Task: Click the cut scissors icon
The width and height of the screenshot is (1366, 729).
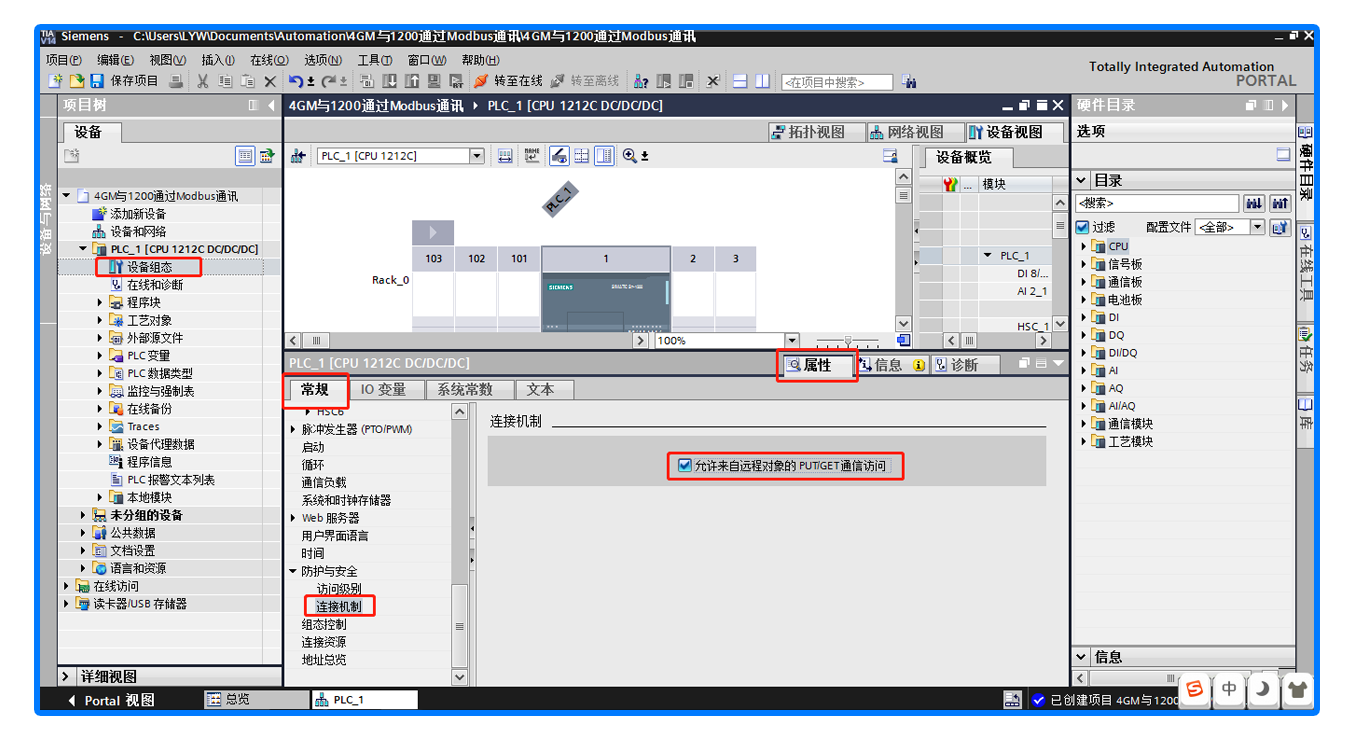Action: [203, 81]
